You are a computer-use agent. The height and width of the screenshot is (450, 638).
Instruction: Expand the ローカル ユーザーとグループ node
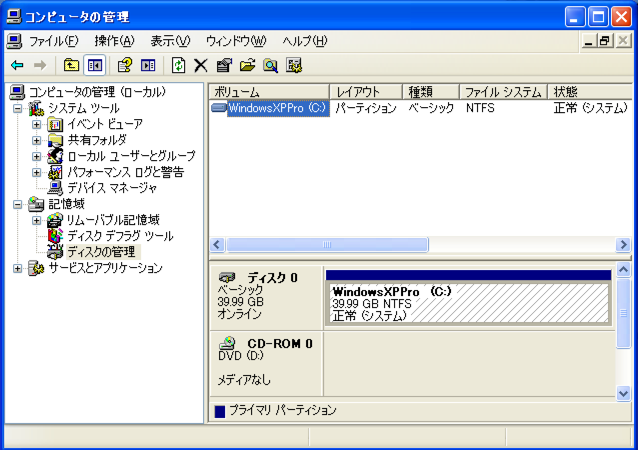click(36, 156)
